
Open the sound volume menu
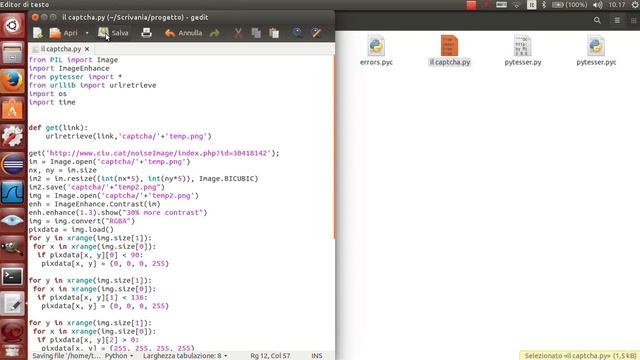[x=598, y=5]
